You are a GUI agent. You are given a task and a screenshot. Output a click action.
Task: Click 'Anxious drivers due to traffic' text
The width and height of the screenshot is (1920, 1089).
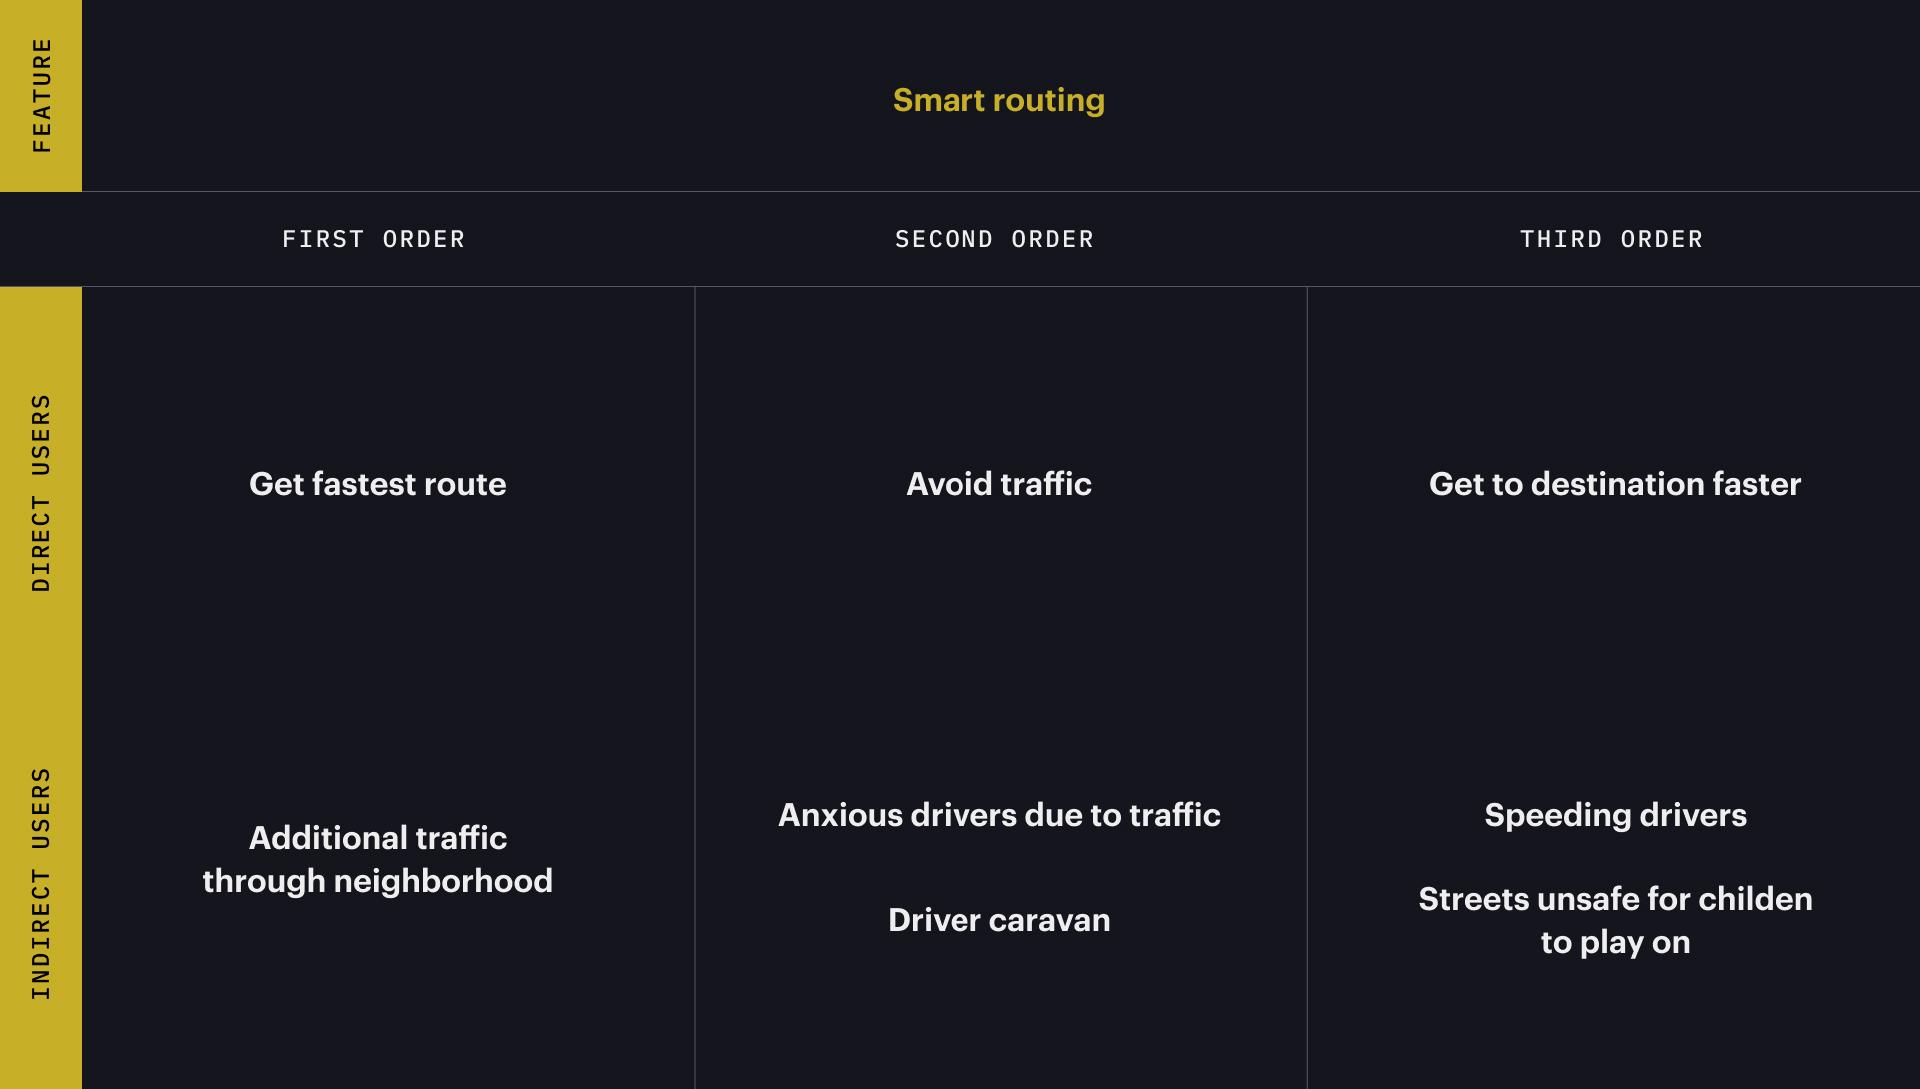(998, 815)
